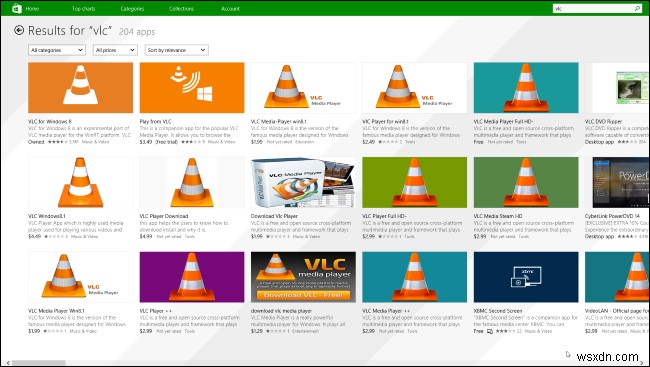Click 'Owned' label under VLC for Windows 8
The height and width of the screenshot is (367, 650).
pos(36,142)
